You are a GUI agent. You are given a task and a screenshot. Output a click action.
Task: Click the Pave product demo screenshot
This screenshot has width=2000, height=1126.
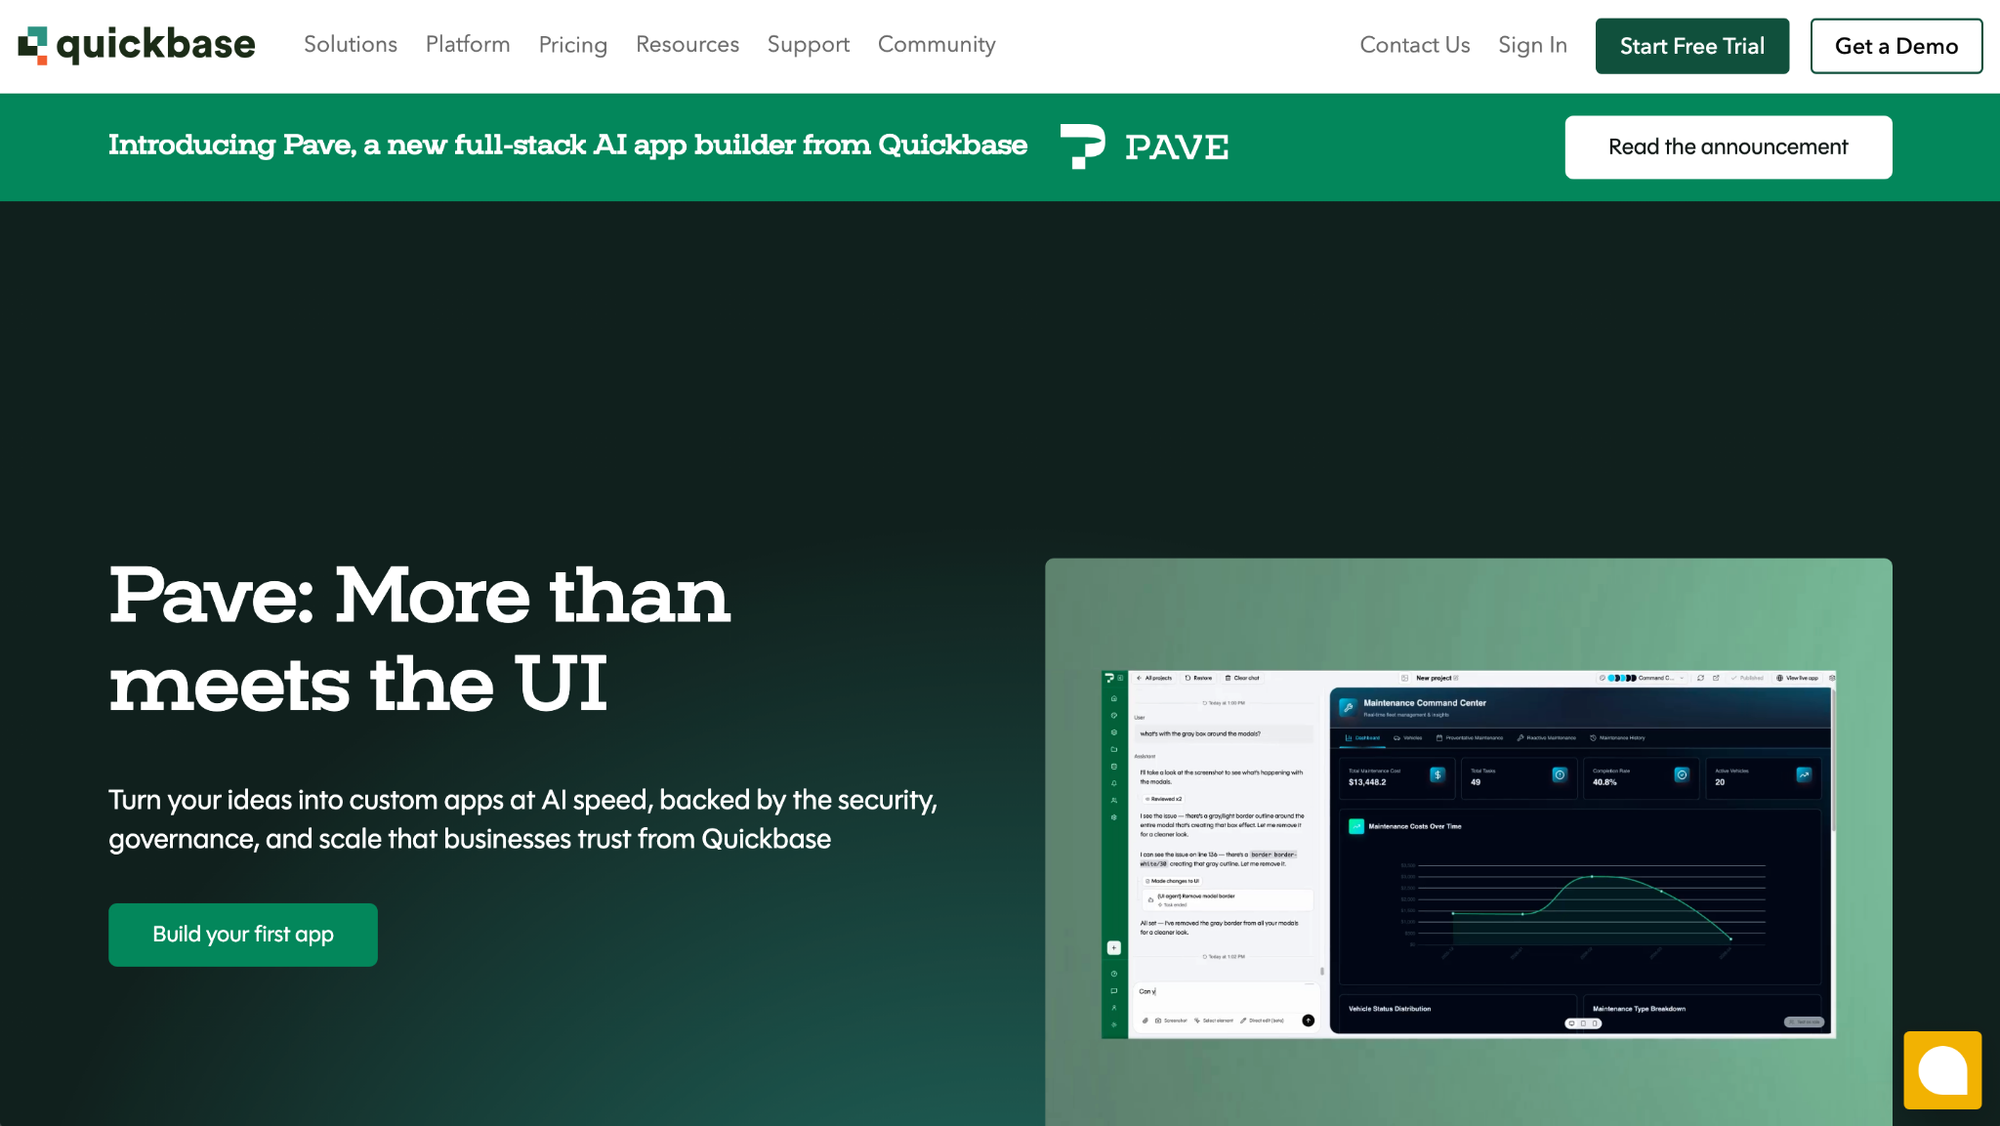[1468, 854]
